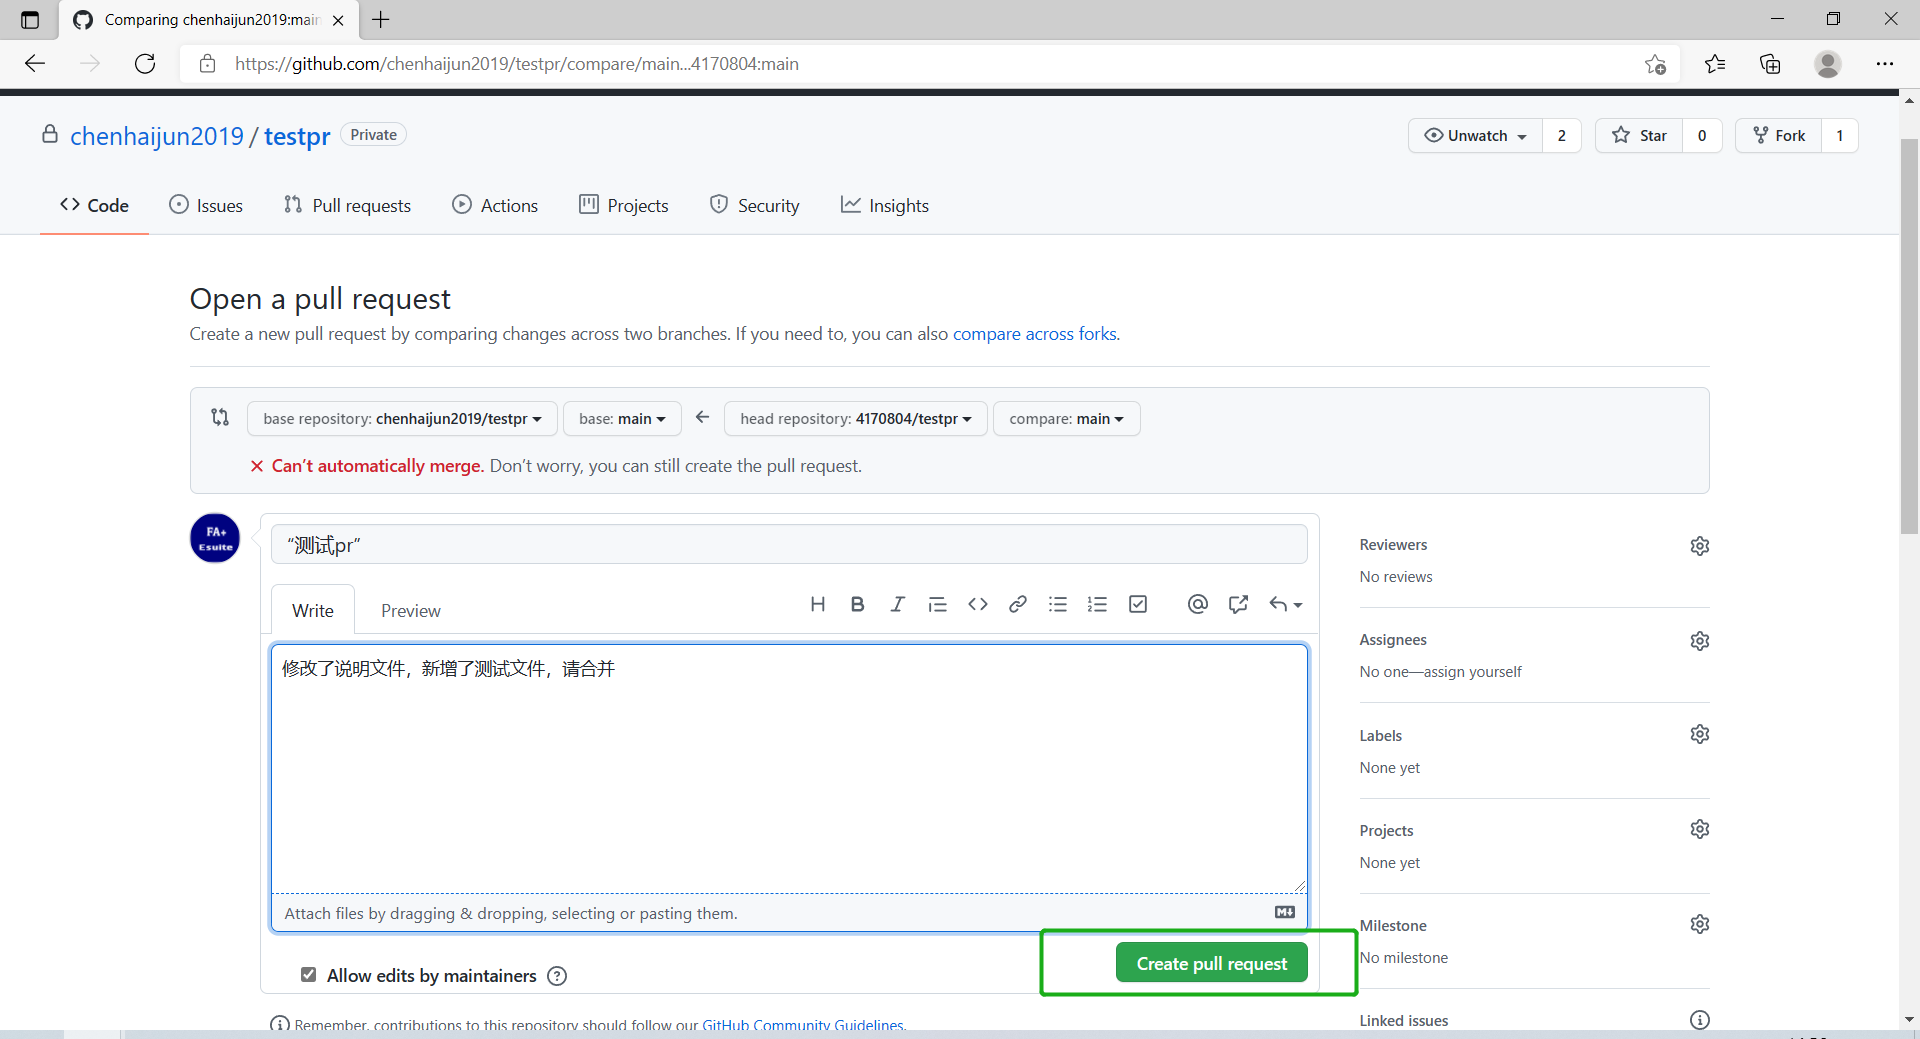The height and width of the screenshot is (1039, 1920).
Task: Expand the base repository dropdown
Action: tap(402, 419)
